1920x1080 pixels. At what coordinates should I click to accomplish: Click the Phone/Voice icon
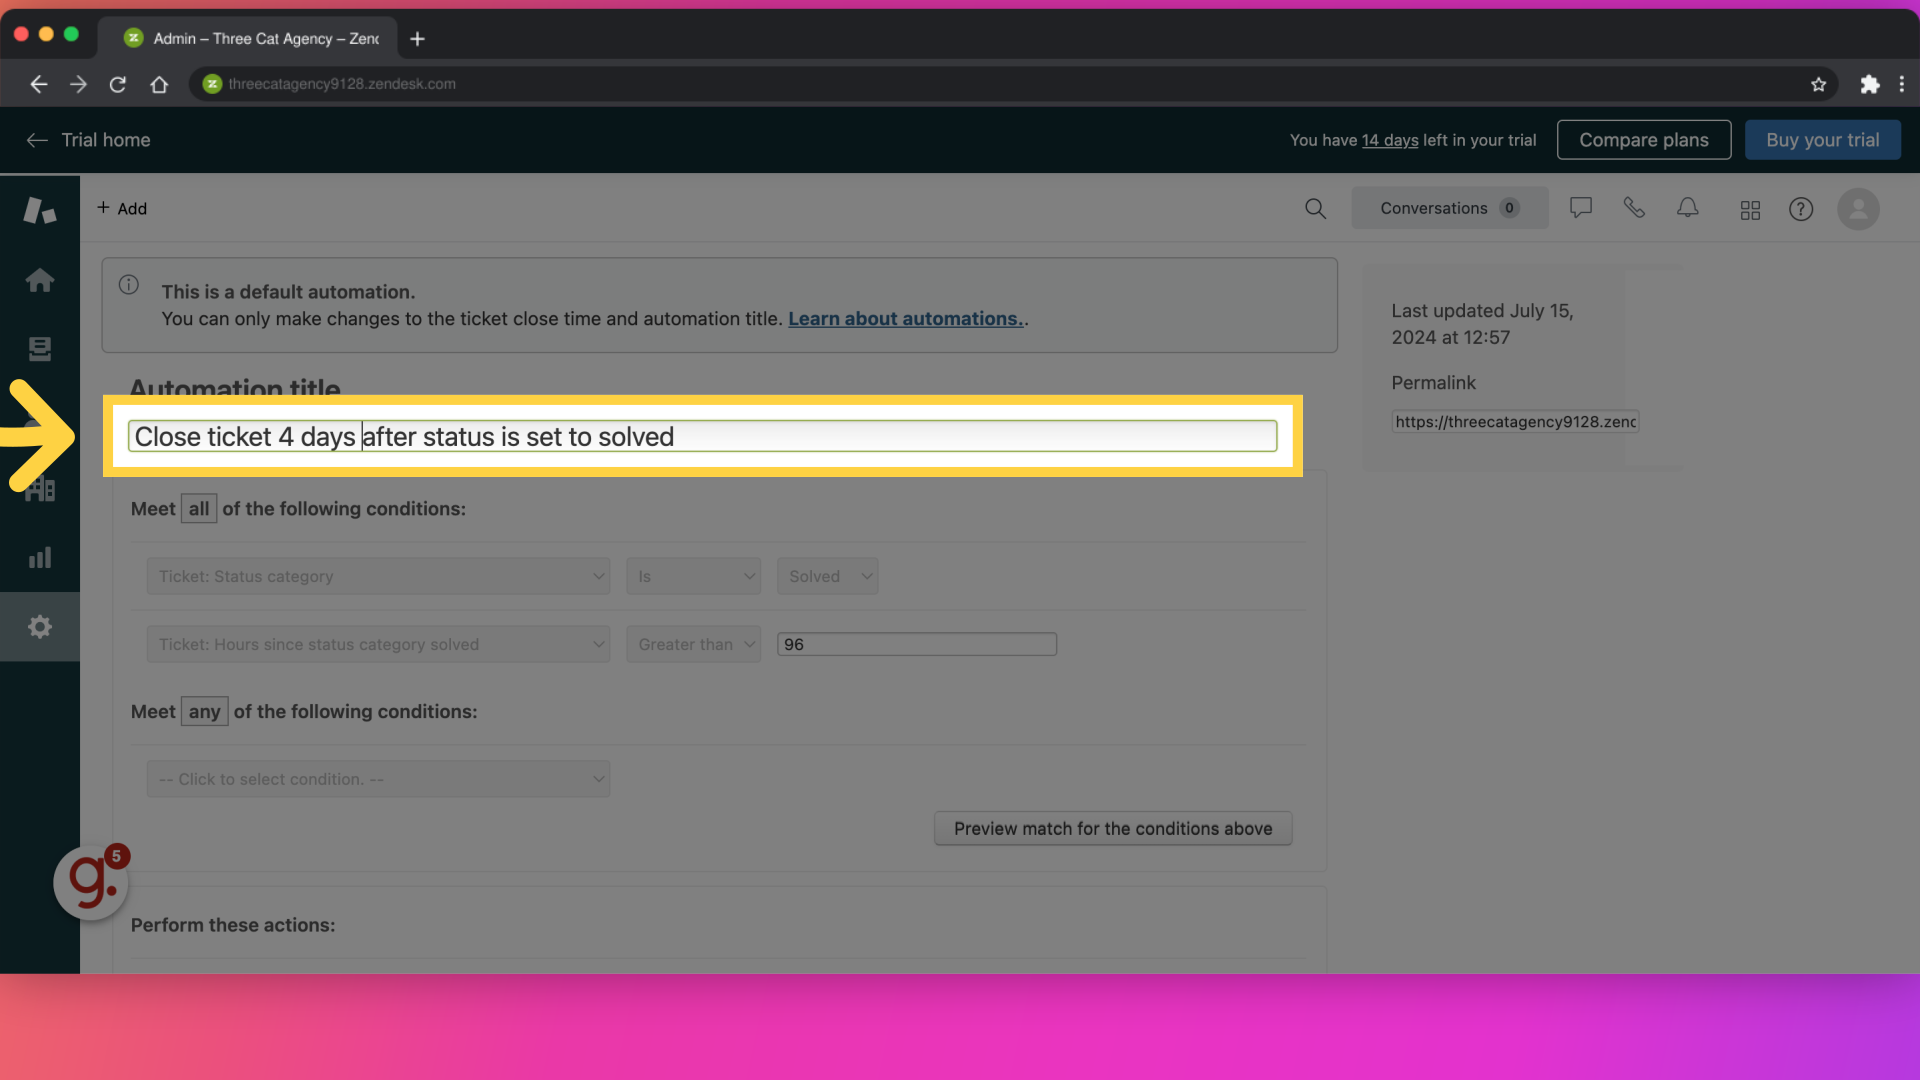[1634, 208]
